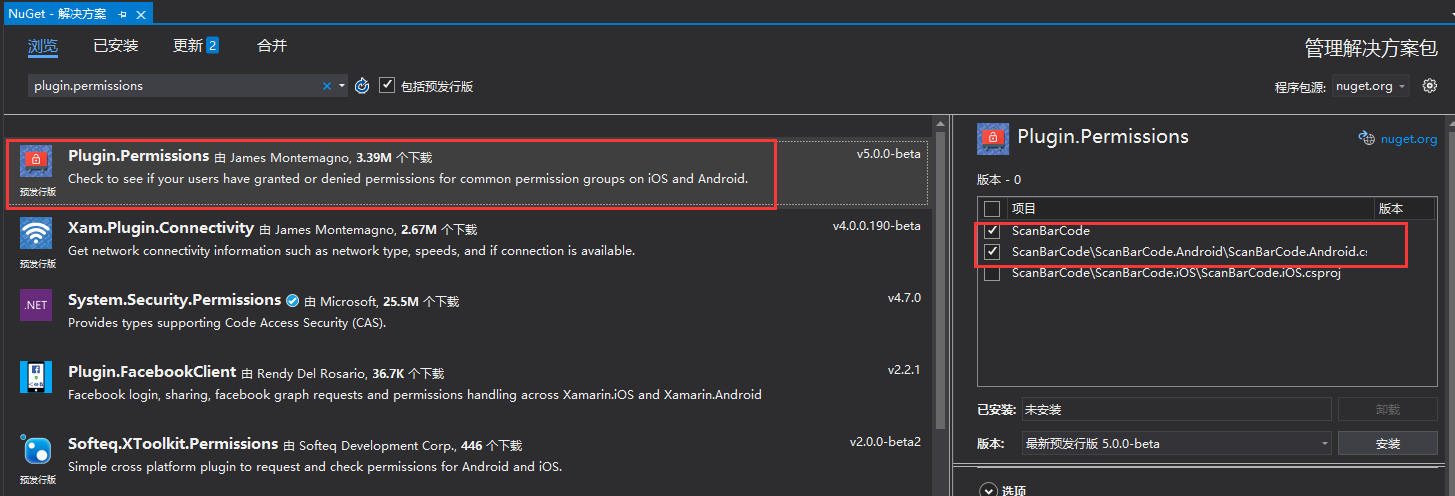Click version label v4.7.0
Viewport: 1455px width, 496px height.
[x=904, y=298]
